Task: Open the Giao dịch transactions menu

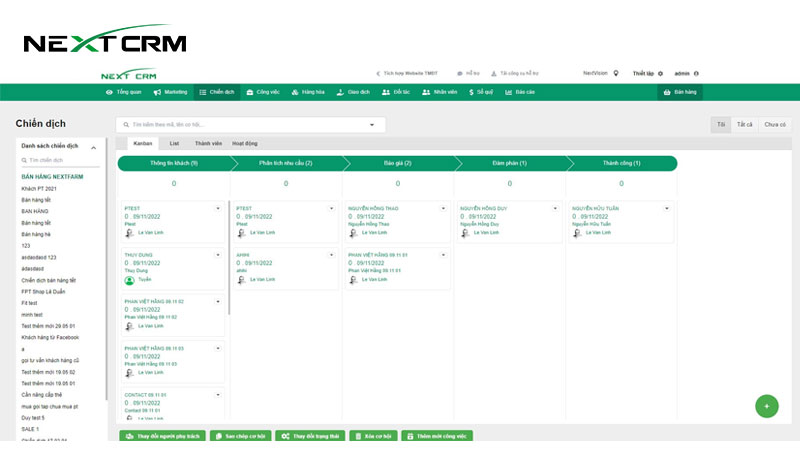Action: click(x=353, y=92)
